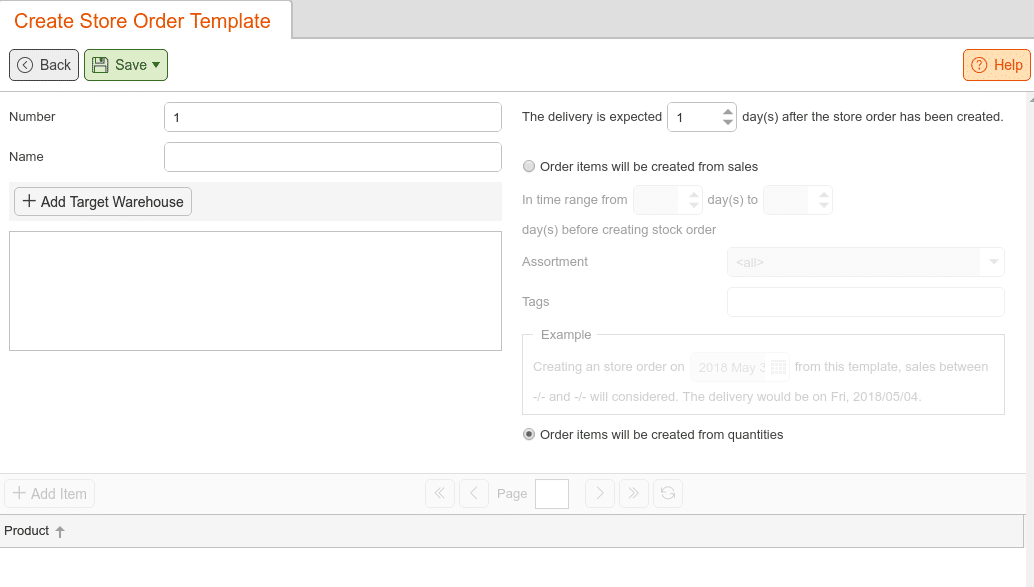Refresh the item list

[668, 493]
